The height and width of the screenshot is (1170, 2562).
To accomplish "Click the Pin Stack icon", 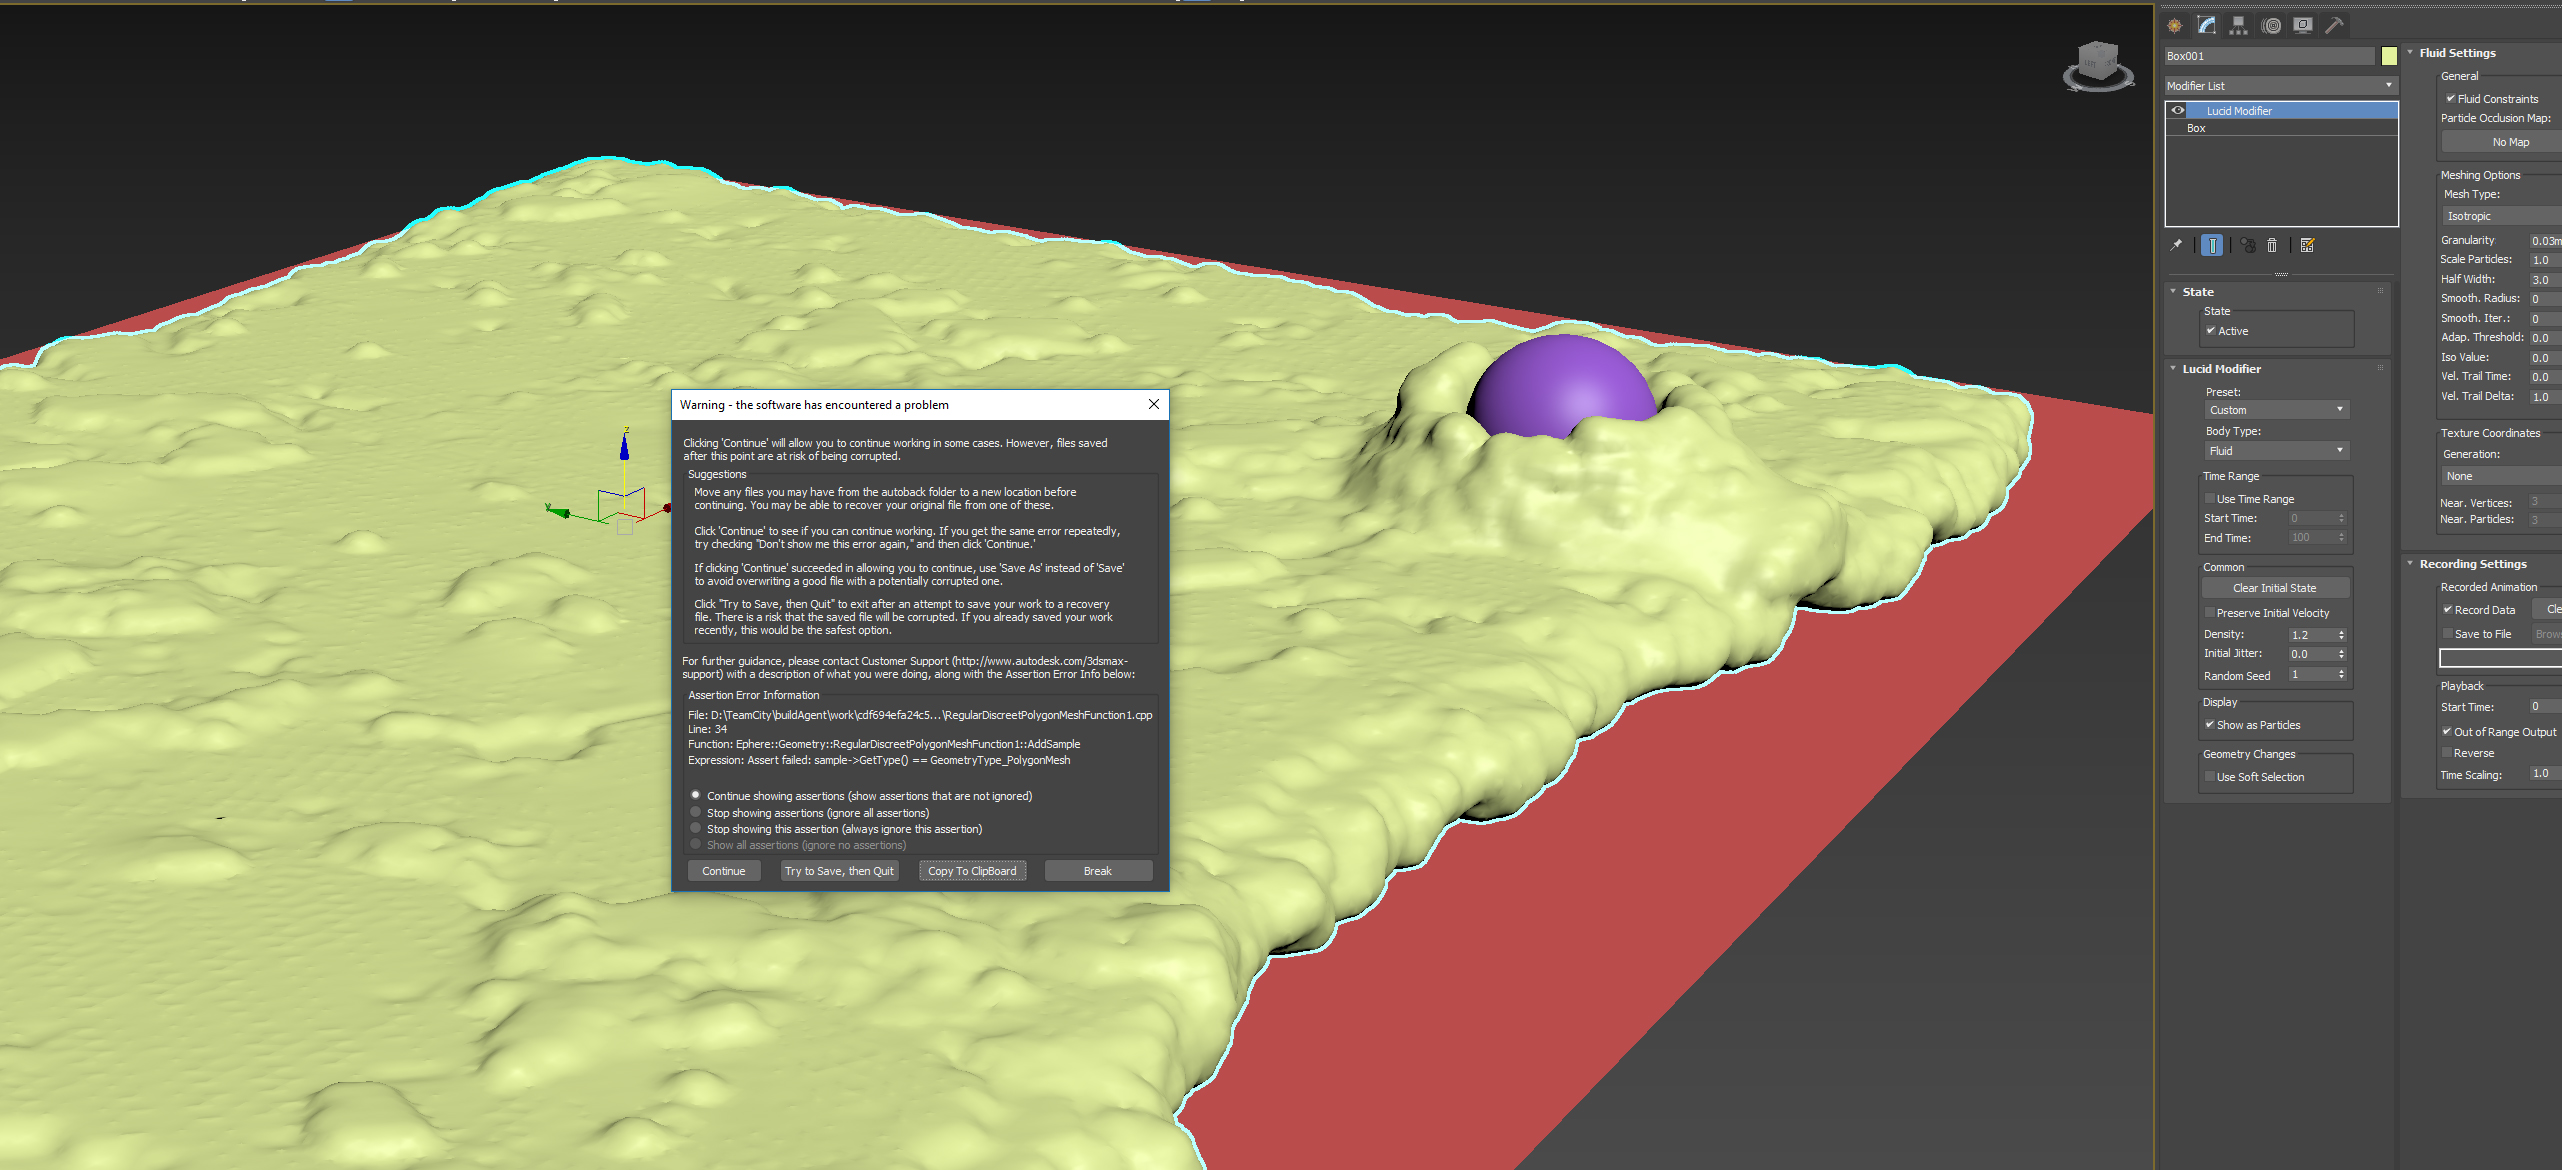I will [x=2176, y=245].
